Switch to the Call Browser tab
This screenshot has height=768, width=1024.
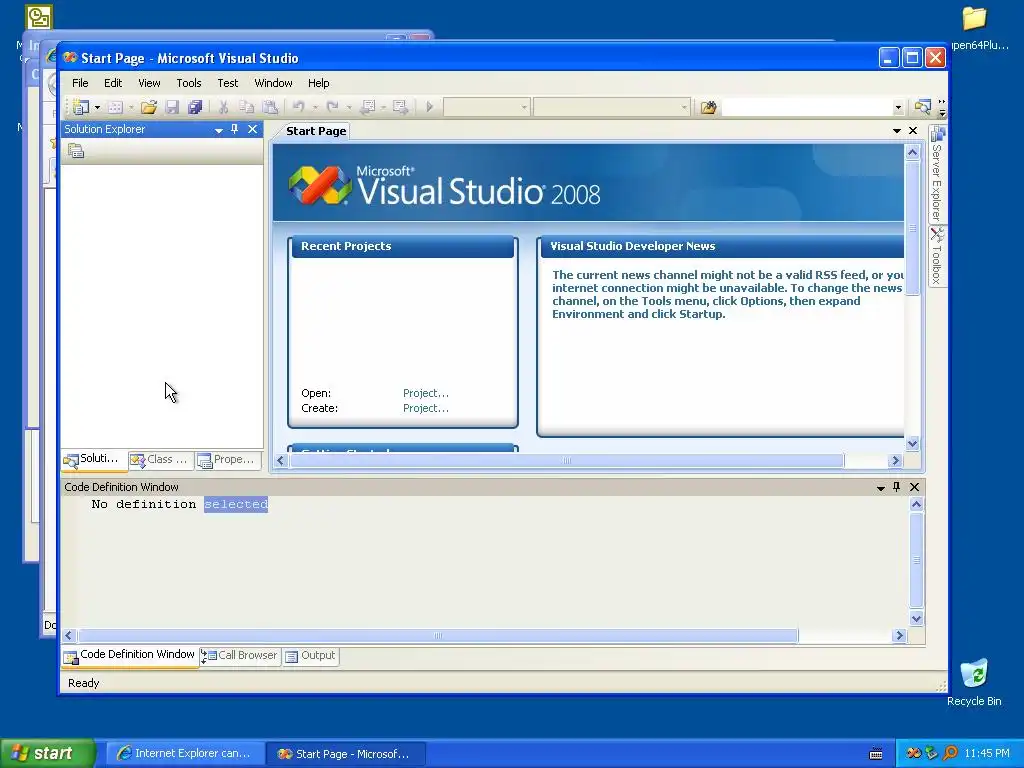pyautogui.click(x=240, y=656)
